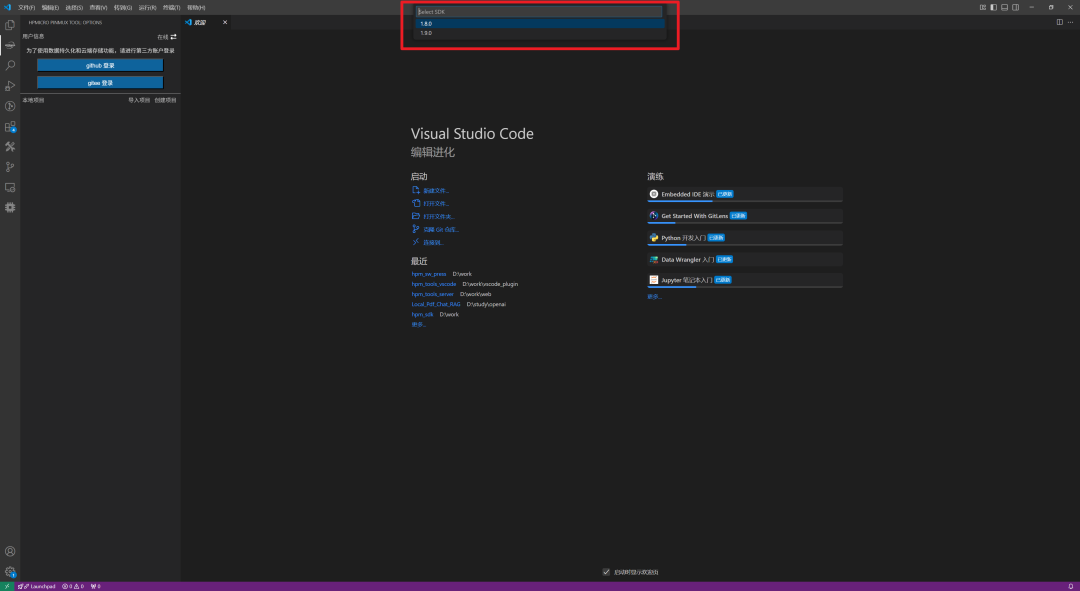Open the Explorer view in the activity bar
This screenshot has width=1080, height=591.
click(x=10, y=25)
